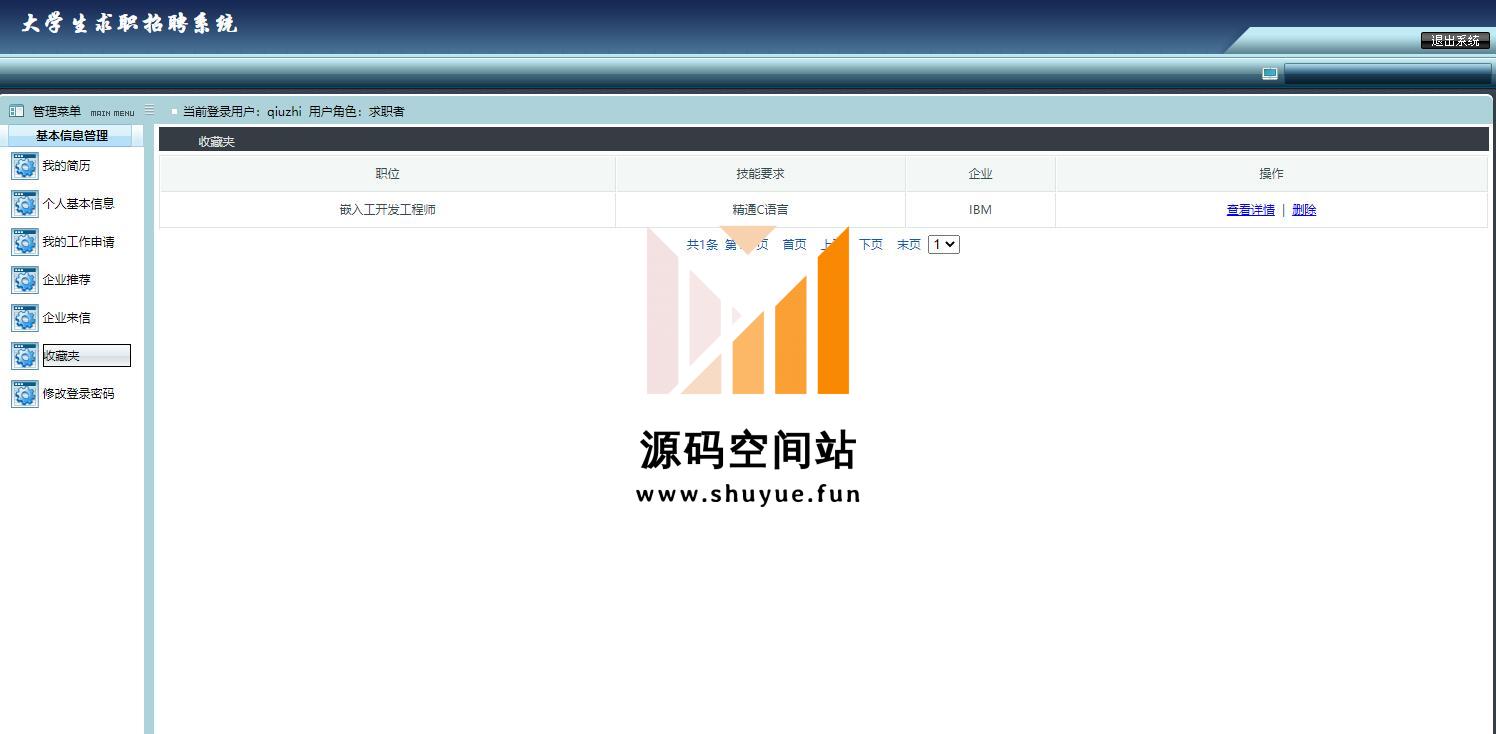Viewport: 1496px width, 734px height.
Task: Click the 当前登录用户 qiuzhi text
Action: (242, 112)
